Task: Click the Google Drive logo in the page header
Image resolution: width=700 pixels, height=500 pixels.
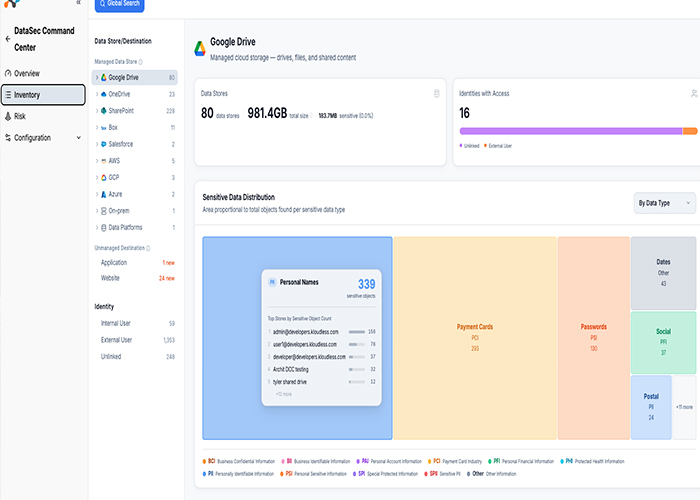Action: [200, 49]
